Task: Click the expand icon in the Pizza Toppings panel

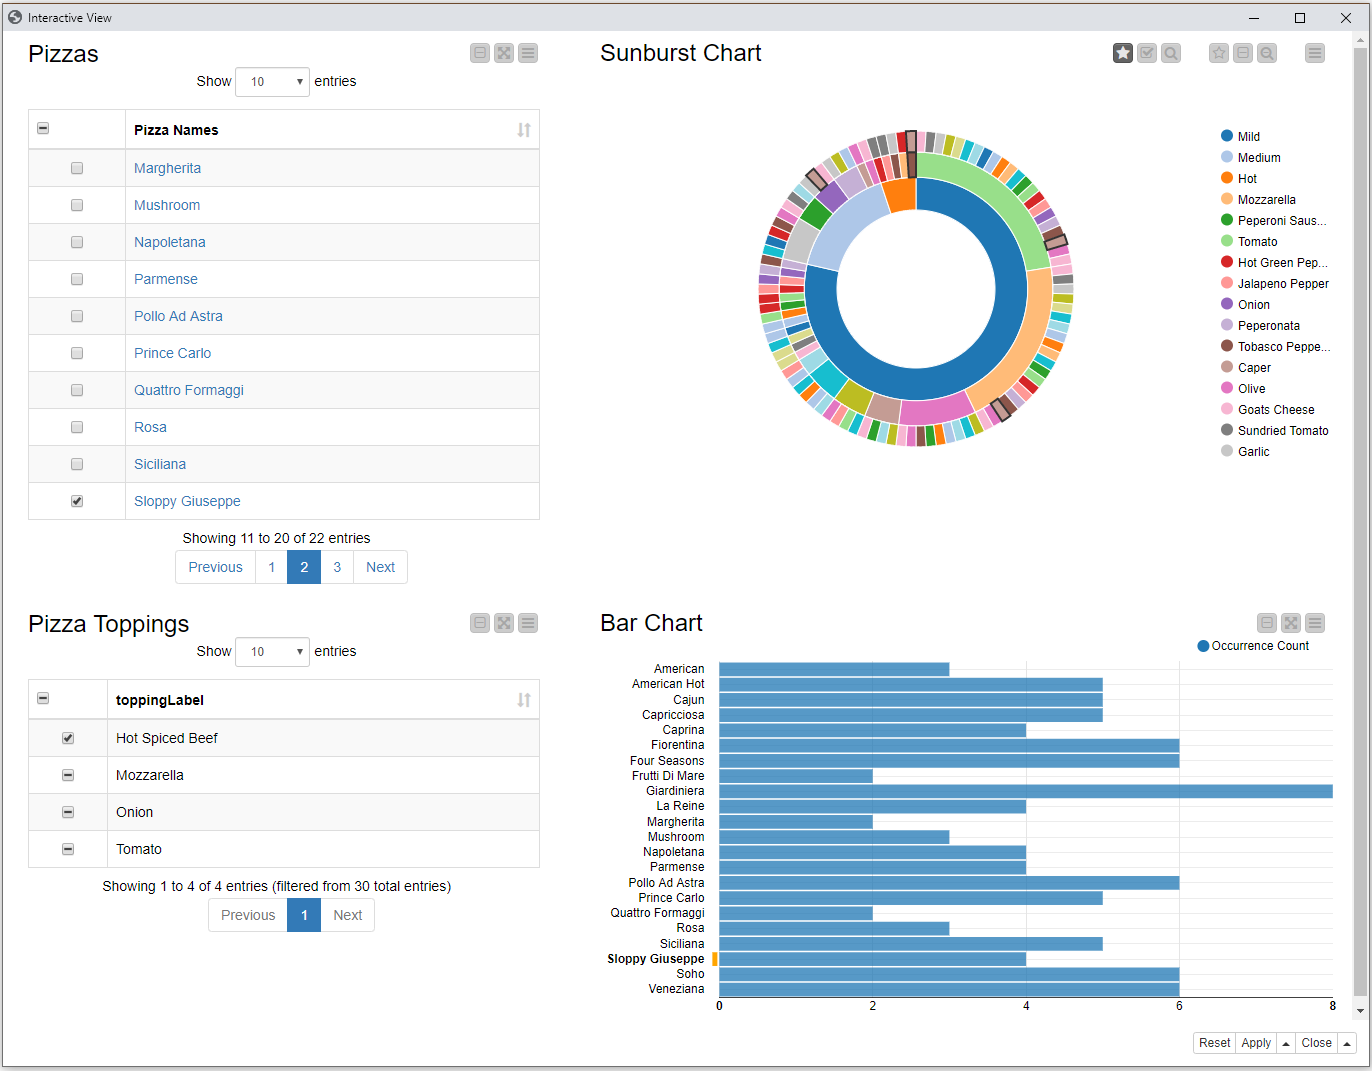Action: [x=504, y=623]
